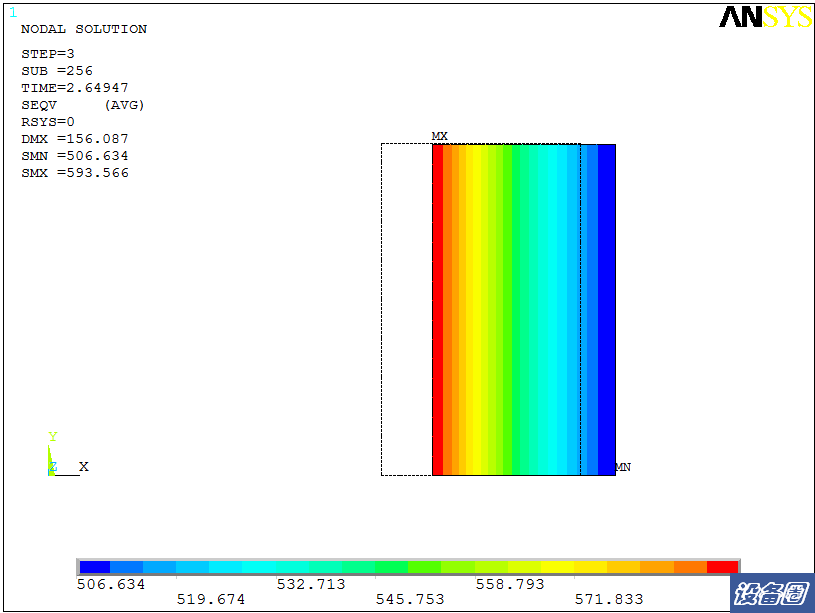The image size is (815, 613).
Task: Click the blue watermark logo badge
Action: (770, 594)
